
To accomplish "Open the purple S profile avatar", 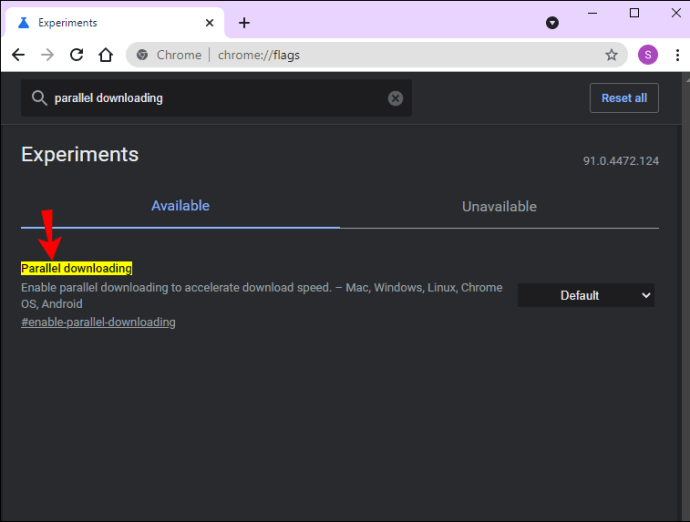I will tap(648, 55).
